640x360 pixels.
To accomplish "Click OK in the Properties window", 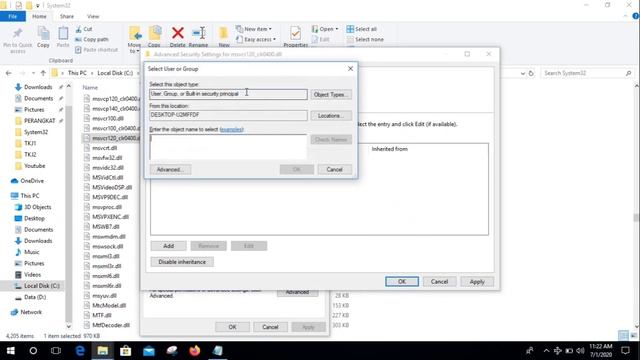I will pyautogui.click(x=232, y=327).
